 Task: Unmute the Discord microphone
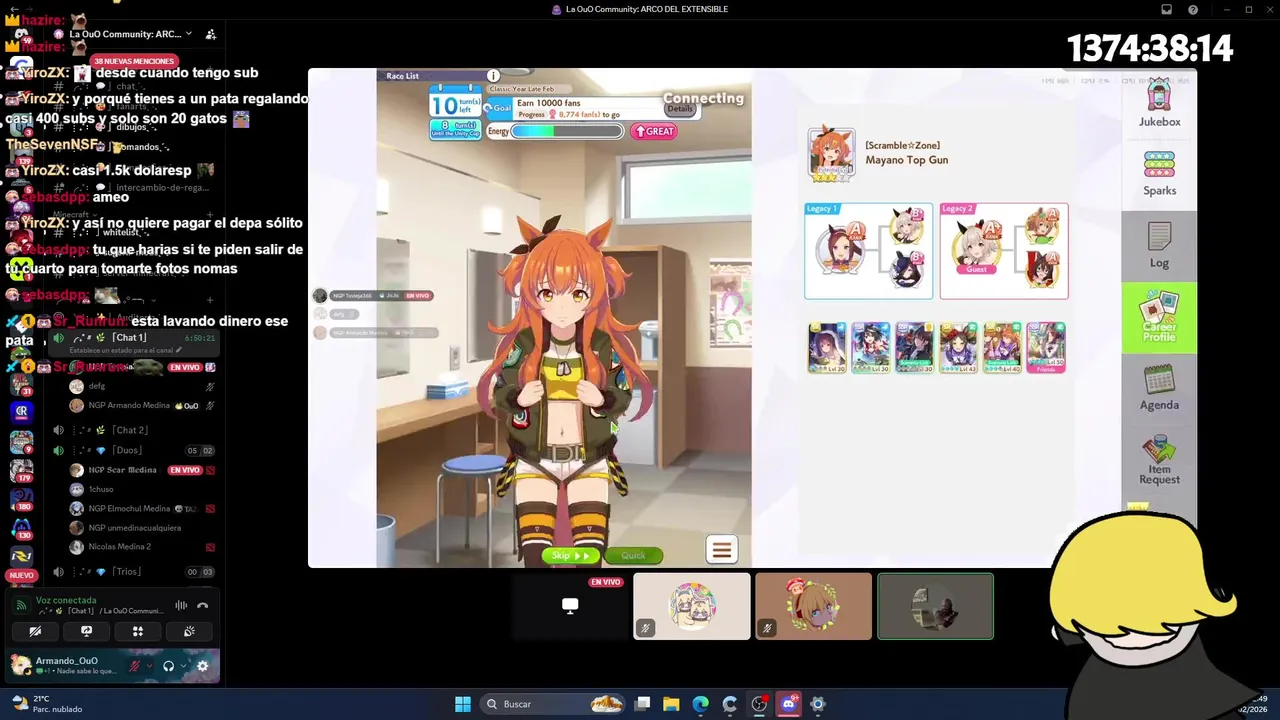[x=135, y=666]
